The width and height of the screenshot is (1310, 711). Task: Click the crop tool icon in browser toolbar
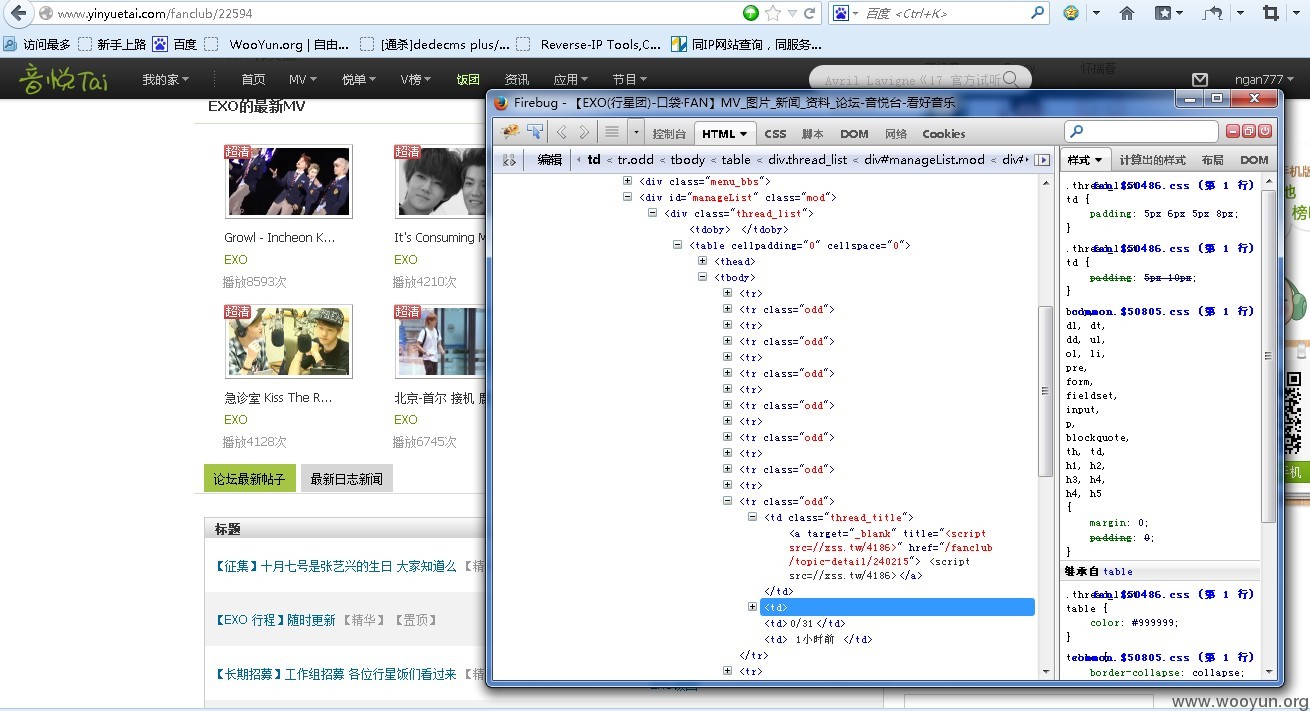pos(1271,13)
